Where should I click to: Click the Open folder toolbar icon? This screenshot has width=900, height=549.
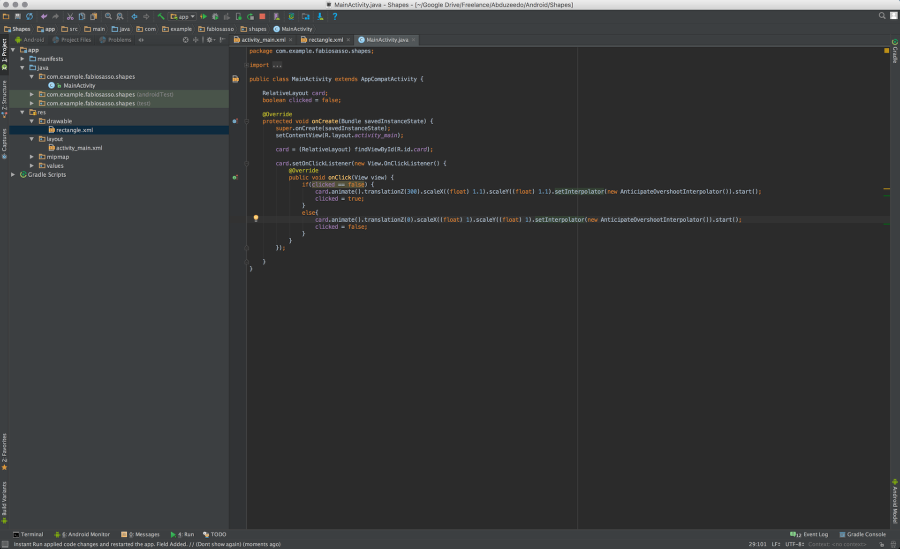pyautogui.click(x=6, y=17)
